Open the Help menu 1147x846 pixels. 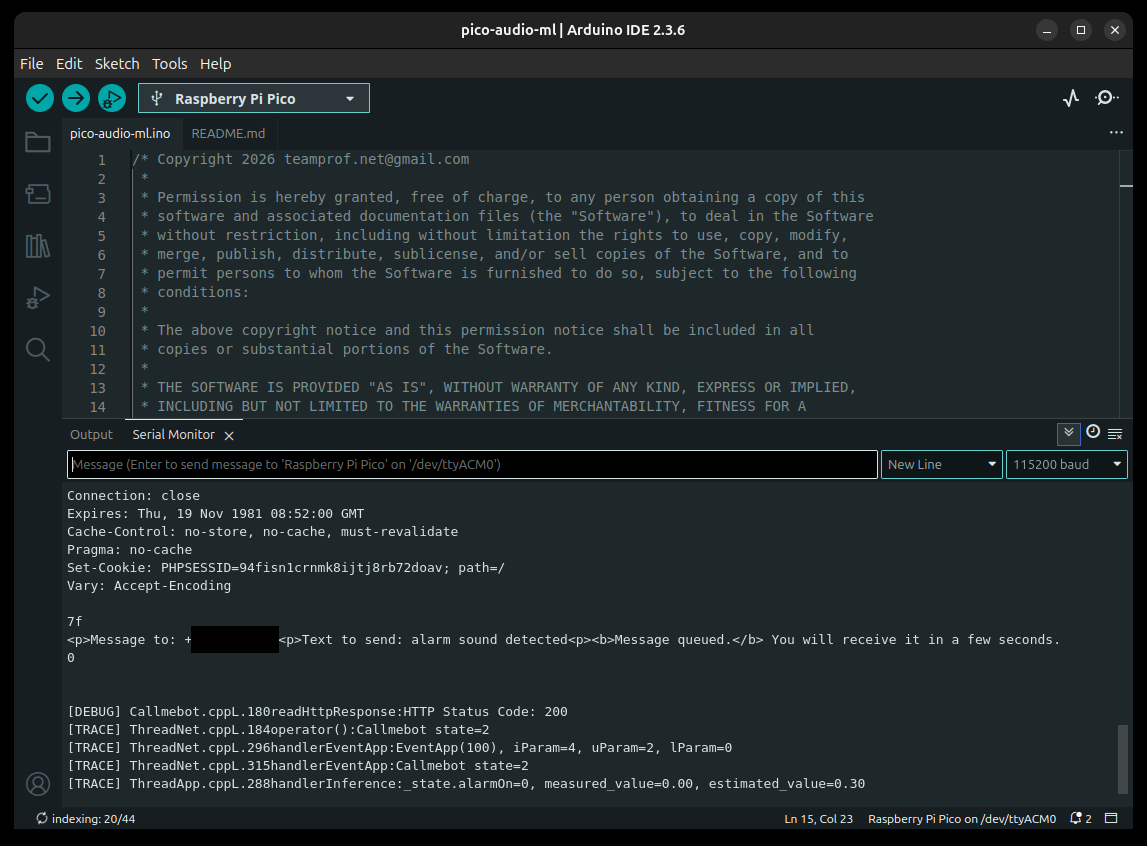pos(216,64)
